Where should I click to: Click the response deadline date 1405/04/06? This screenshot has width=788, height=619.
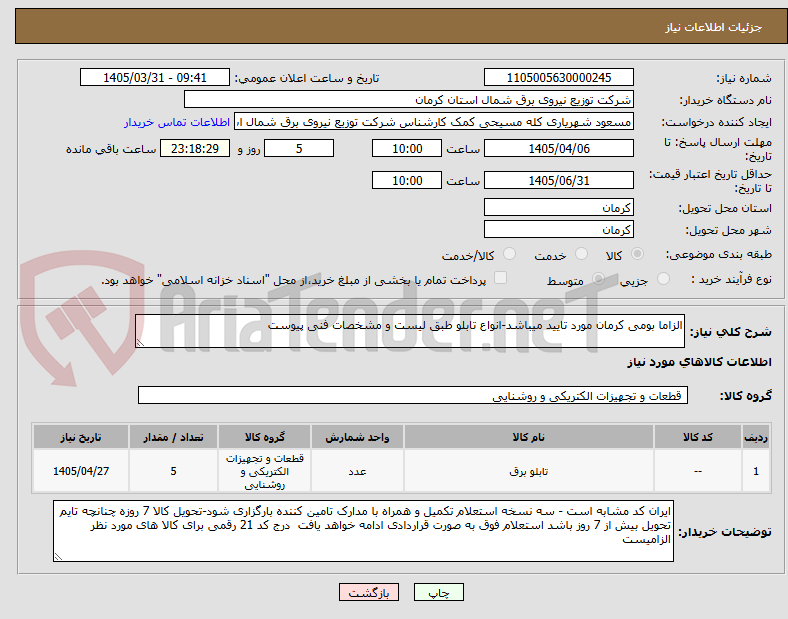(x=559, y=148)
